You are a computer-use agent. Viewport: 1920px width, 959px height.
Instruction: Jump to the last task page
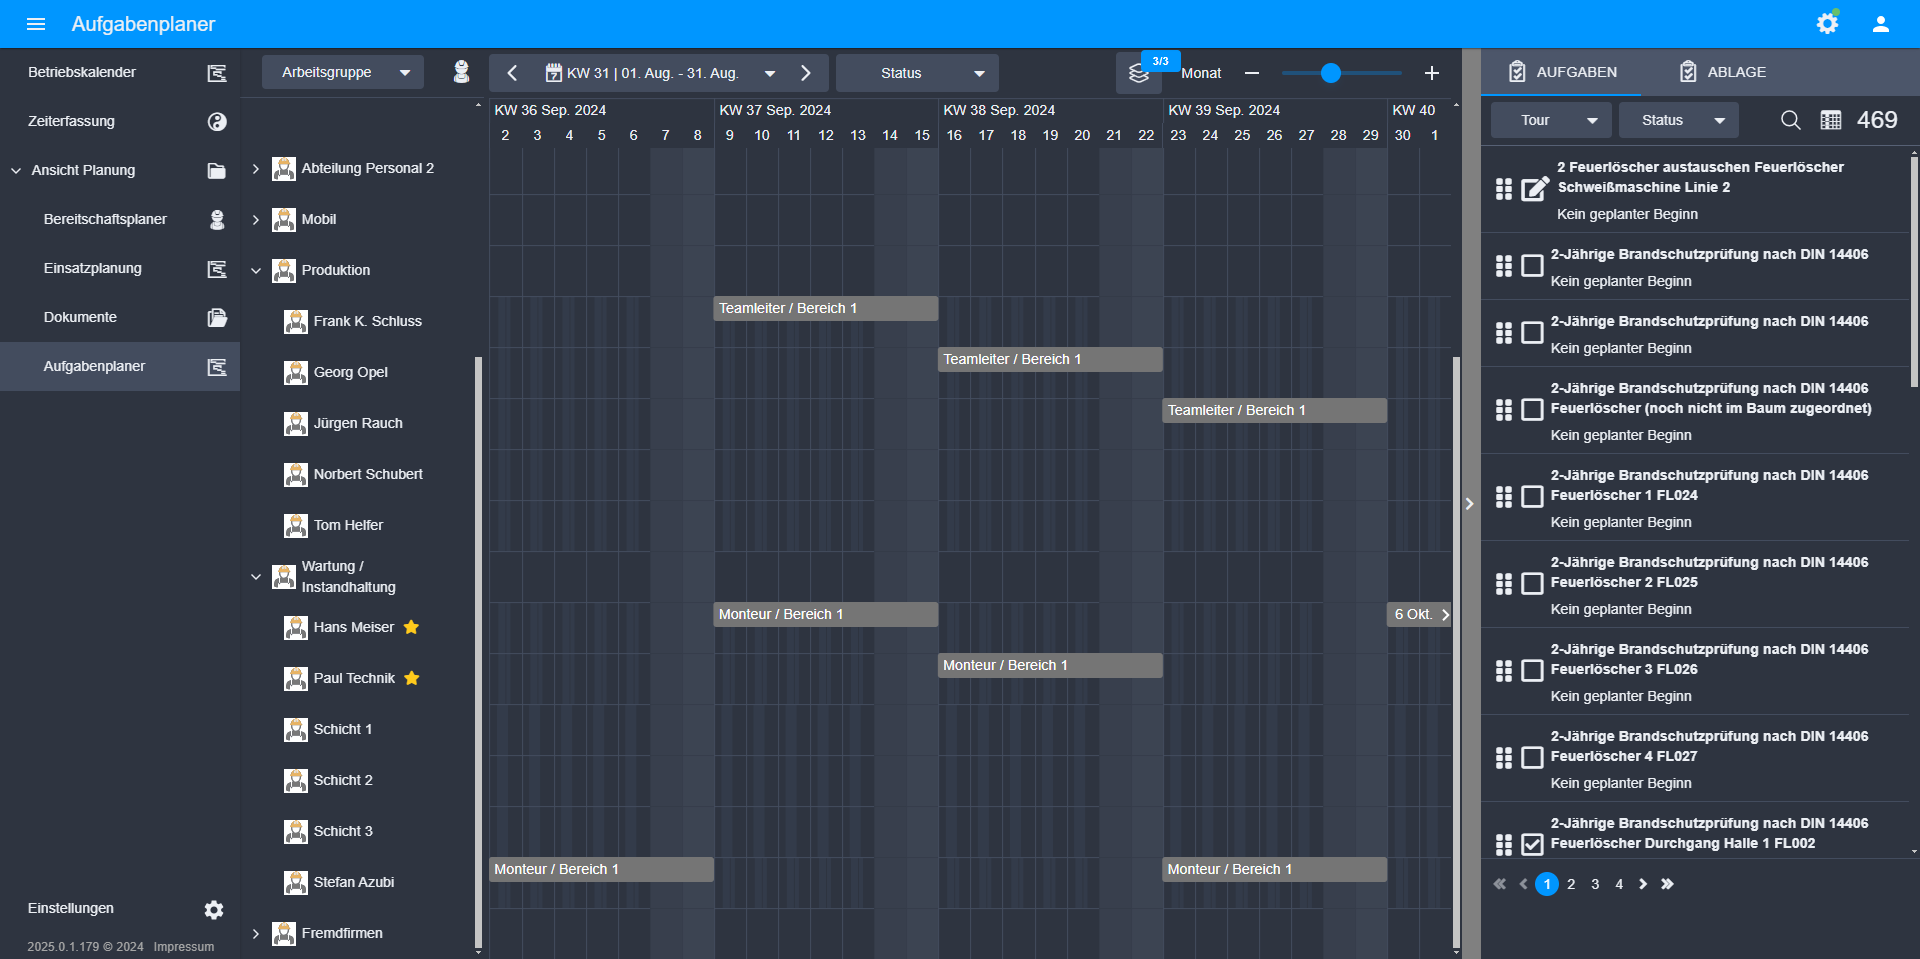click(1667, 884)
